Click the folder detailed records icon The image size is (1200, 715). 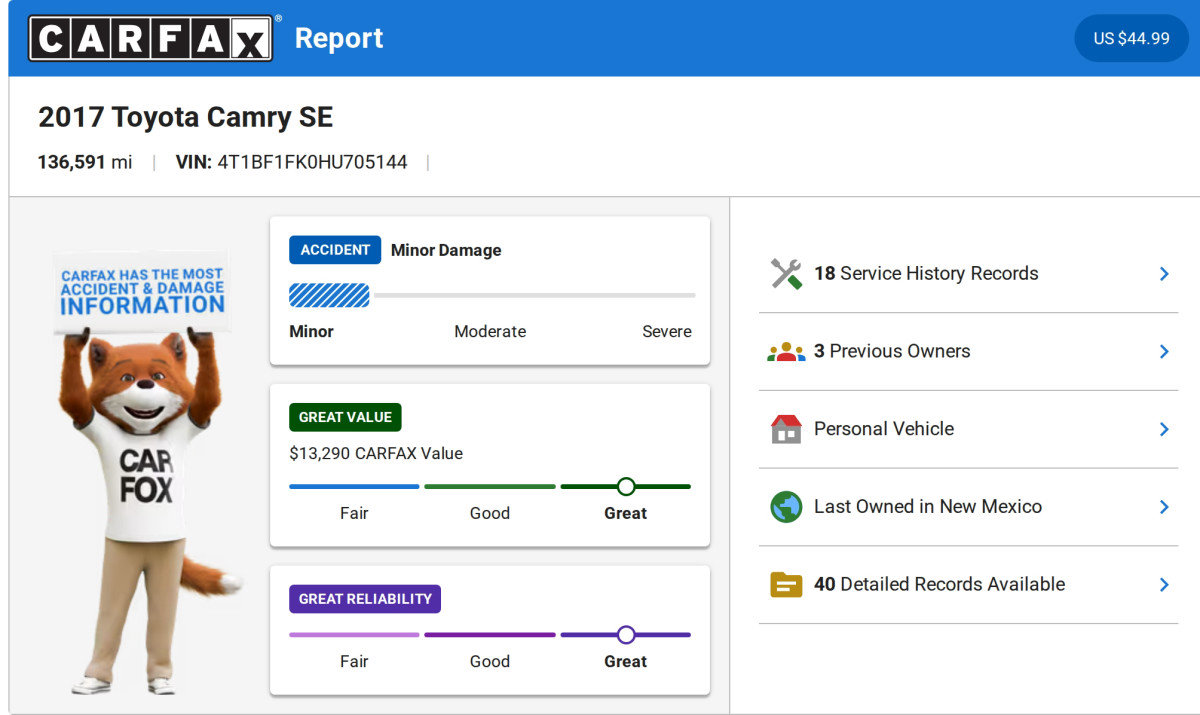[x=787, y=584]
